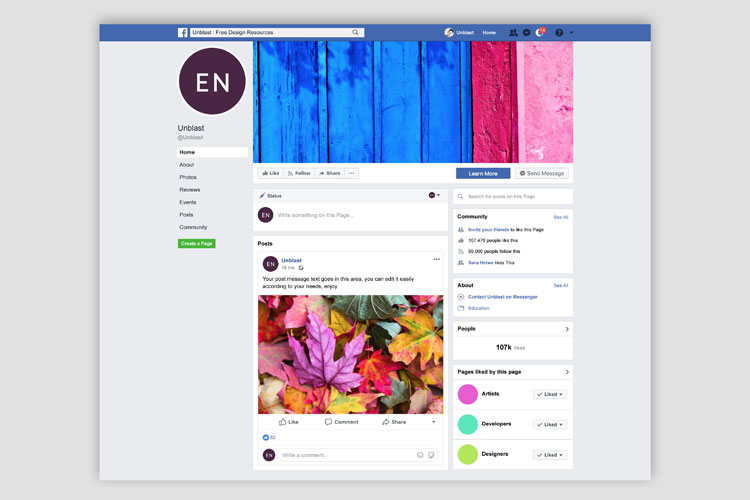Click the sticker icon in comment box
This screenshot has height=500, width=750.
(x=431, y=455)
